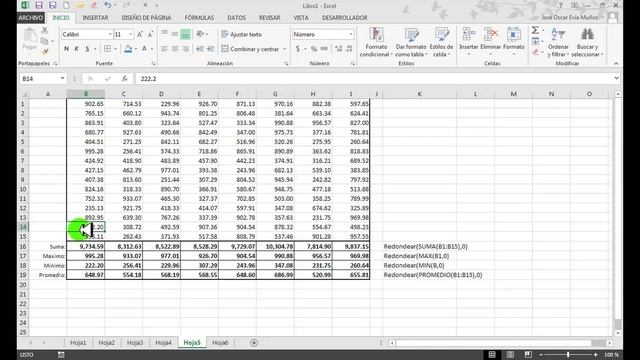640x360 pixels.
Task: Toggle Underline S formatting
Action: pyautogui.click(x=87, y=49)
